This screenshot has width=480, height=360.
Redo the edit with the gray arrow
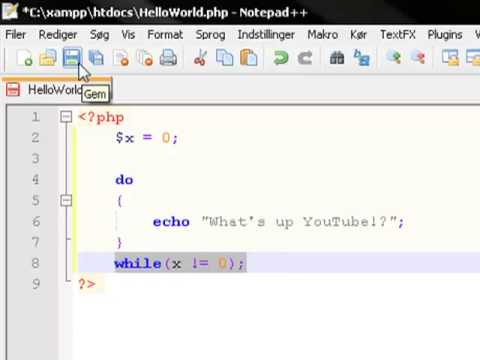pos(305,58)
